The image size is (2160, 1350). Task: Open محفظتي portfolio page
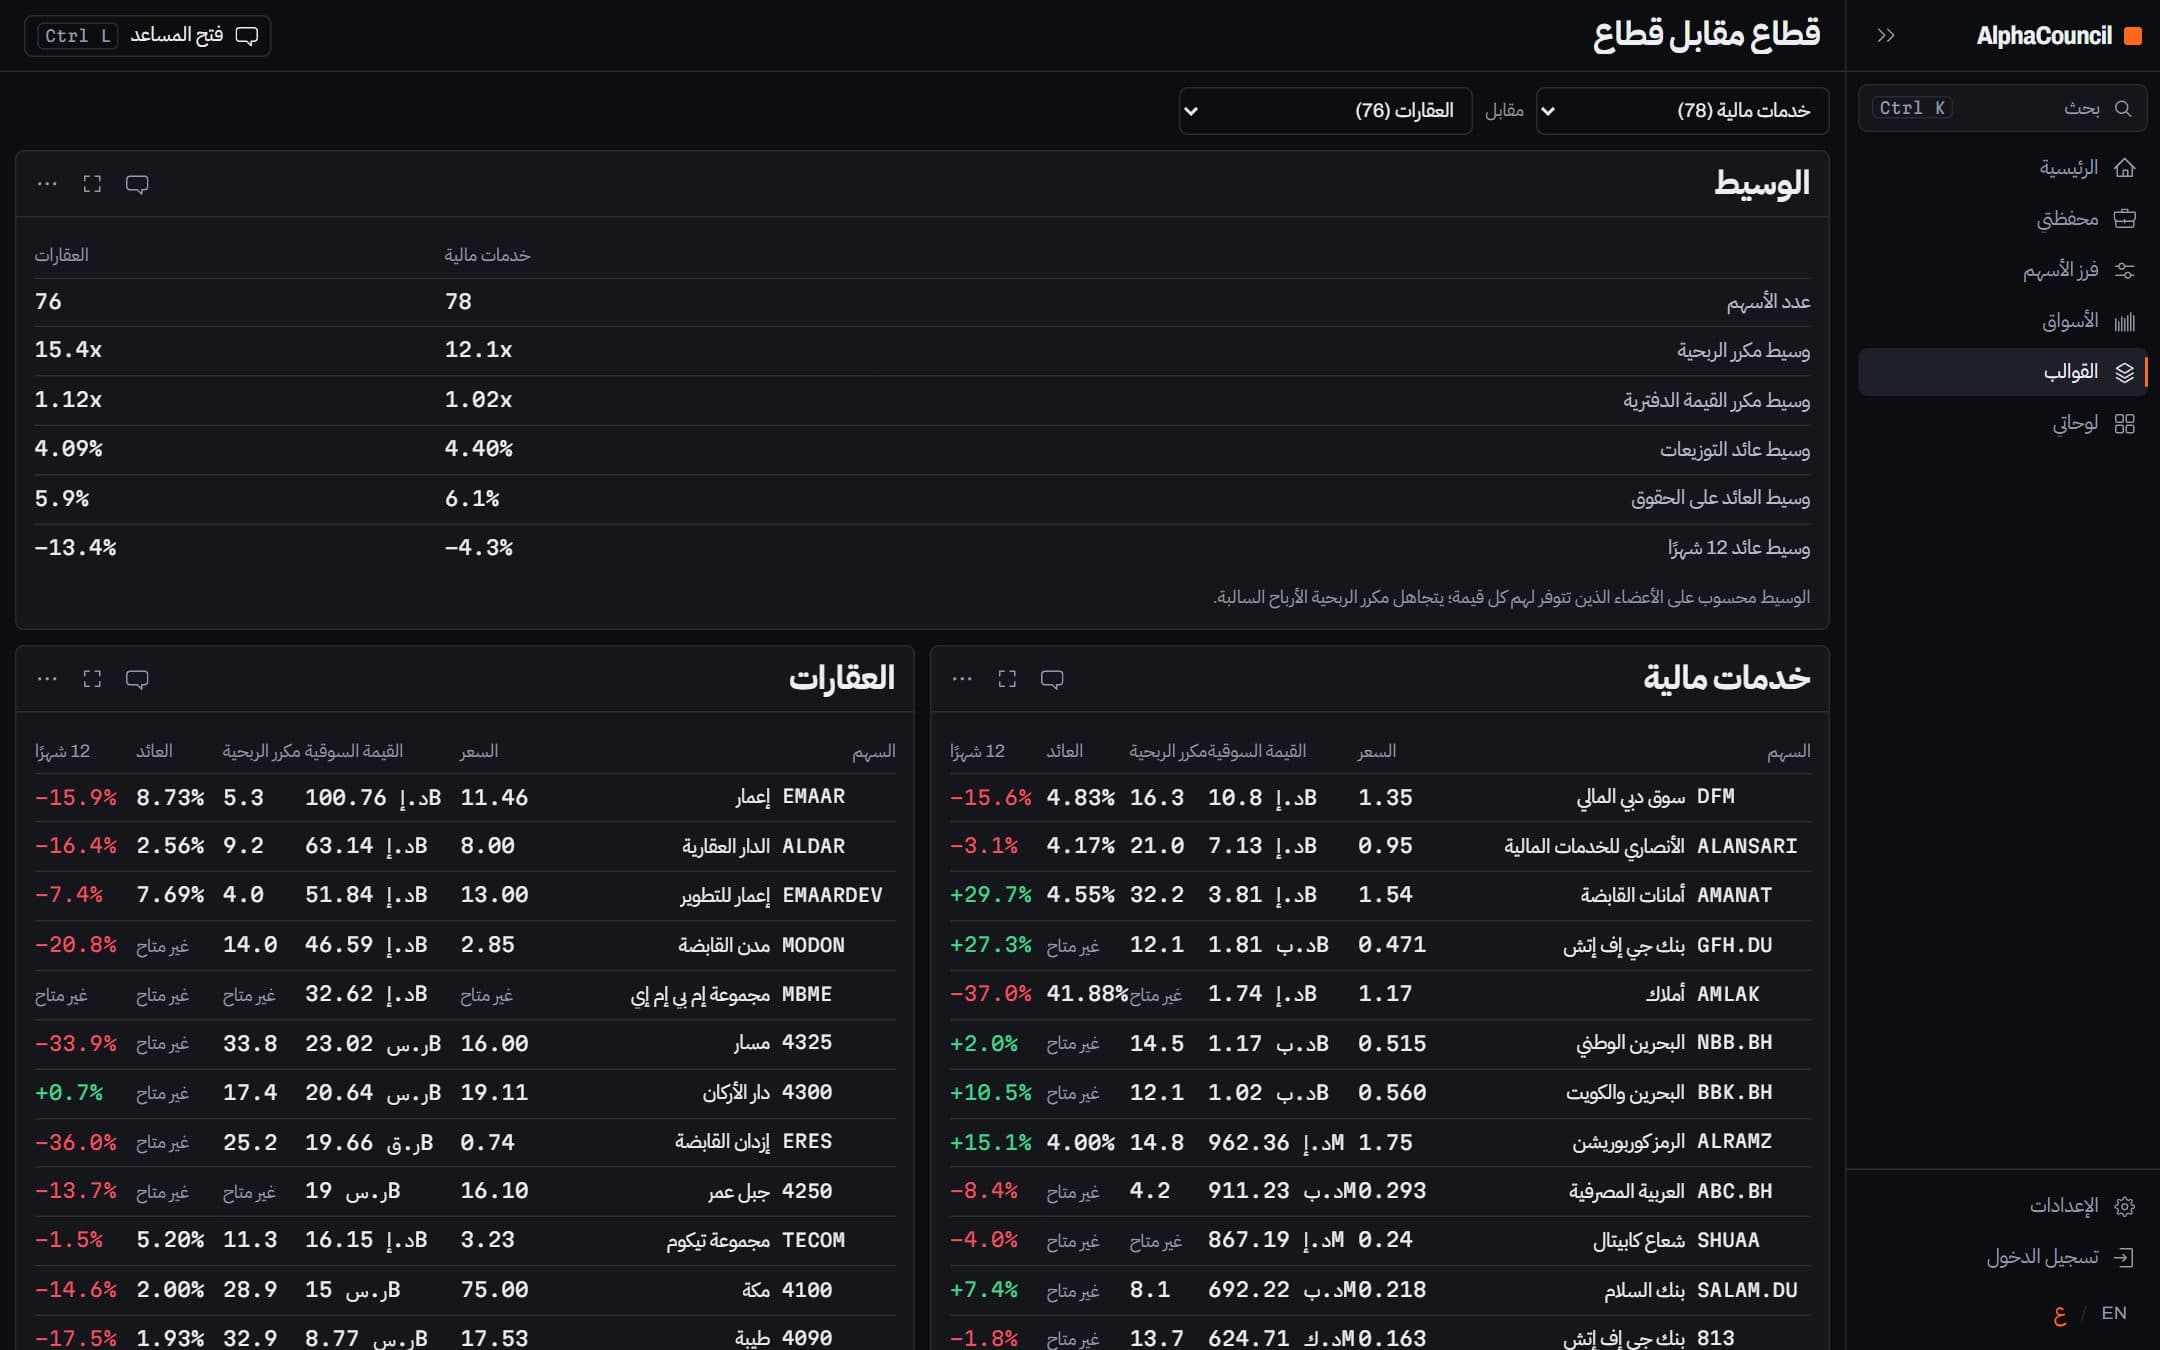pyautogui.click(x=2002, y=218)
